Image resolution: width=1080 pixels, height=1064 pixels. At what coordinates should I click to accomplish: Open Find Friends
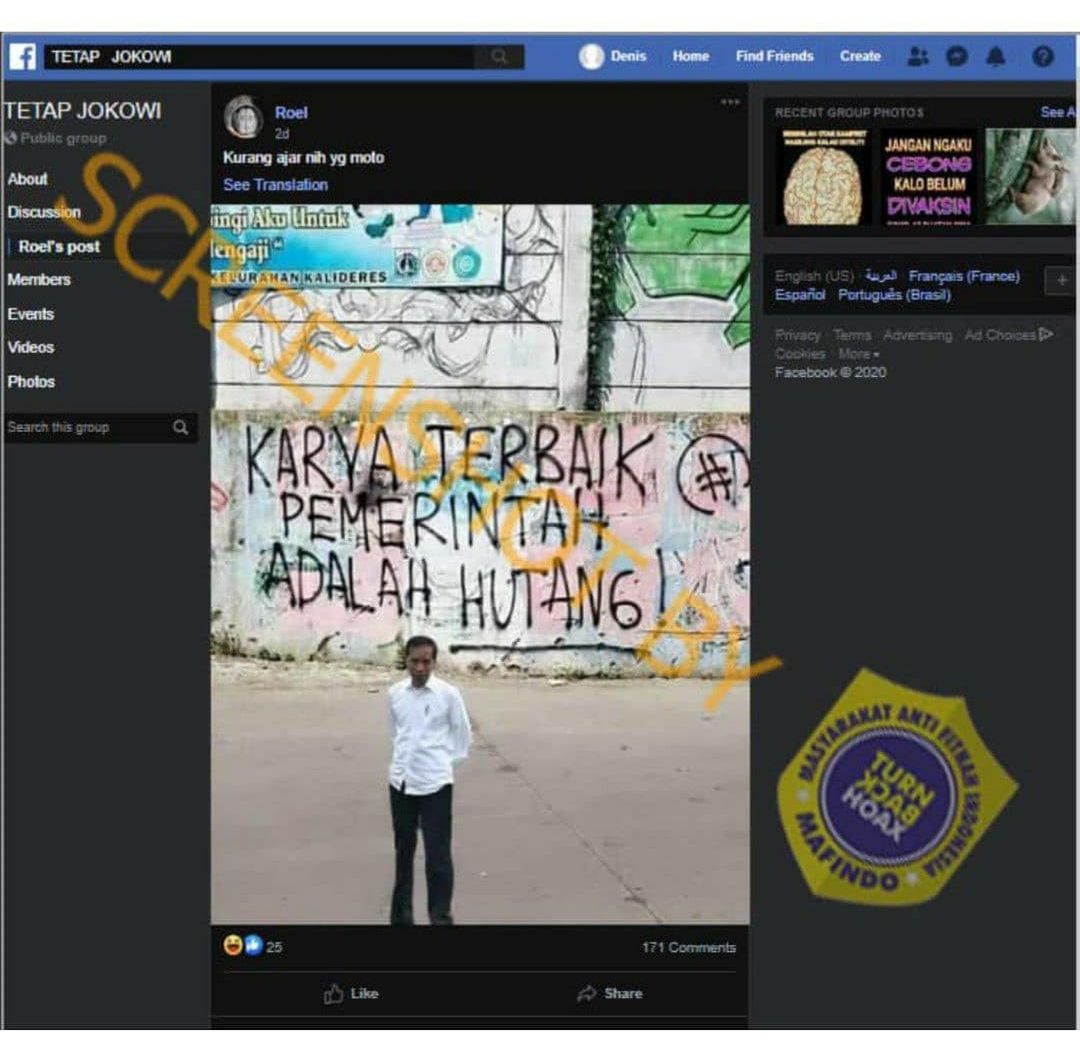774,56
